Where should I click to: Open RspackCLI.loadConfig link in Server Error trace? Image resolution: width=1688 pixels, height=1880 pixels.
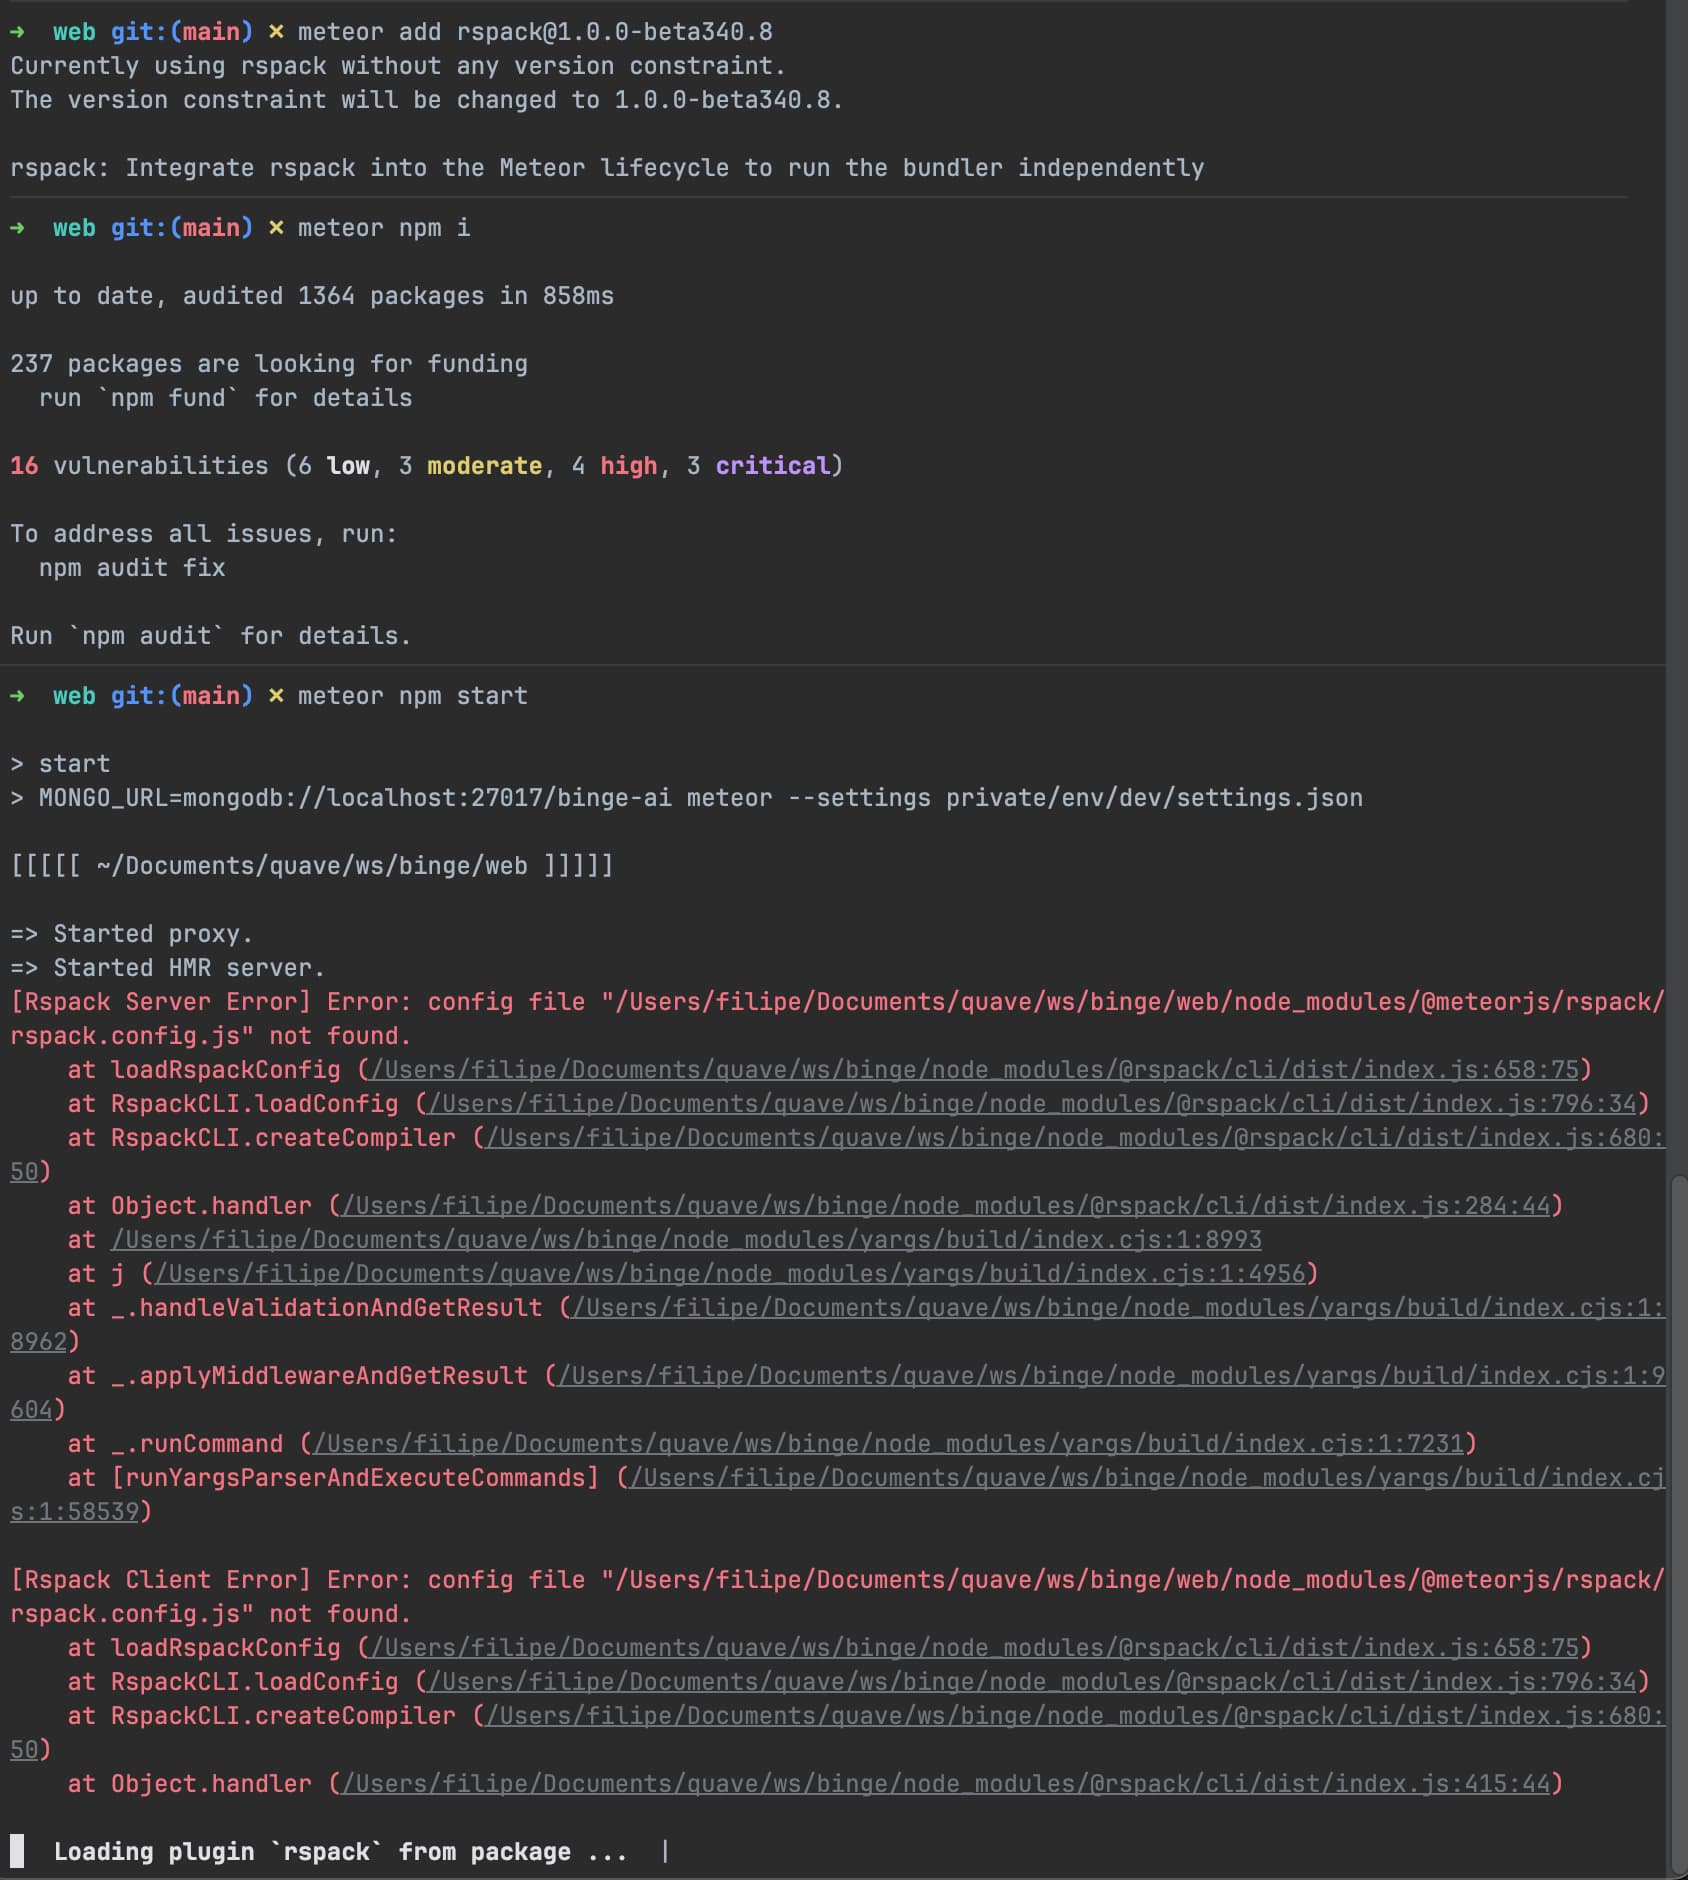point(1031,1104)
